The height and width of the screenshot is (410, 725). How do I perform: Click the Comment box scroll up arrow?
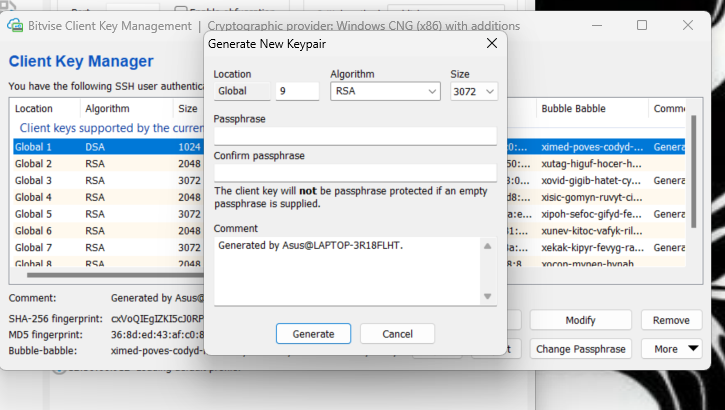(487, 246)
